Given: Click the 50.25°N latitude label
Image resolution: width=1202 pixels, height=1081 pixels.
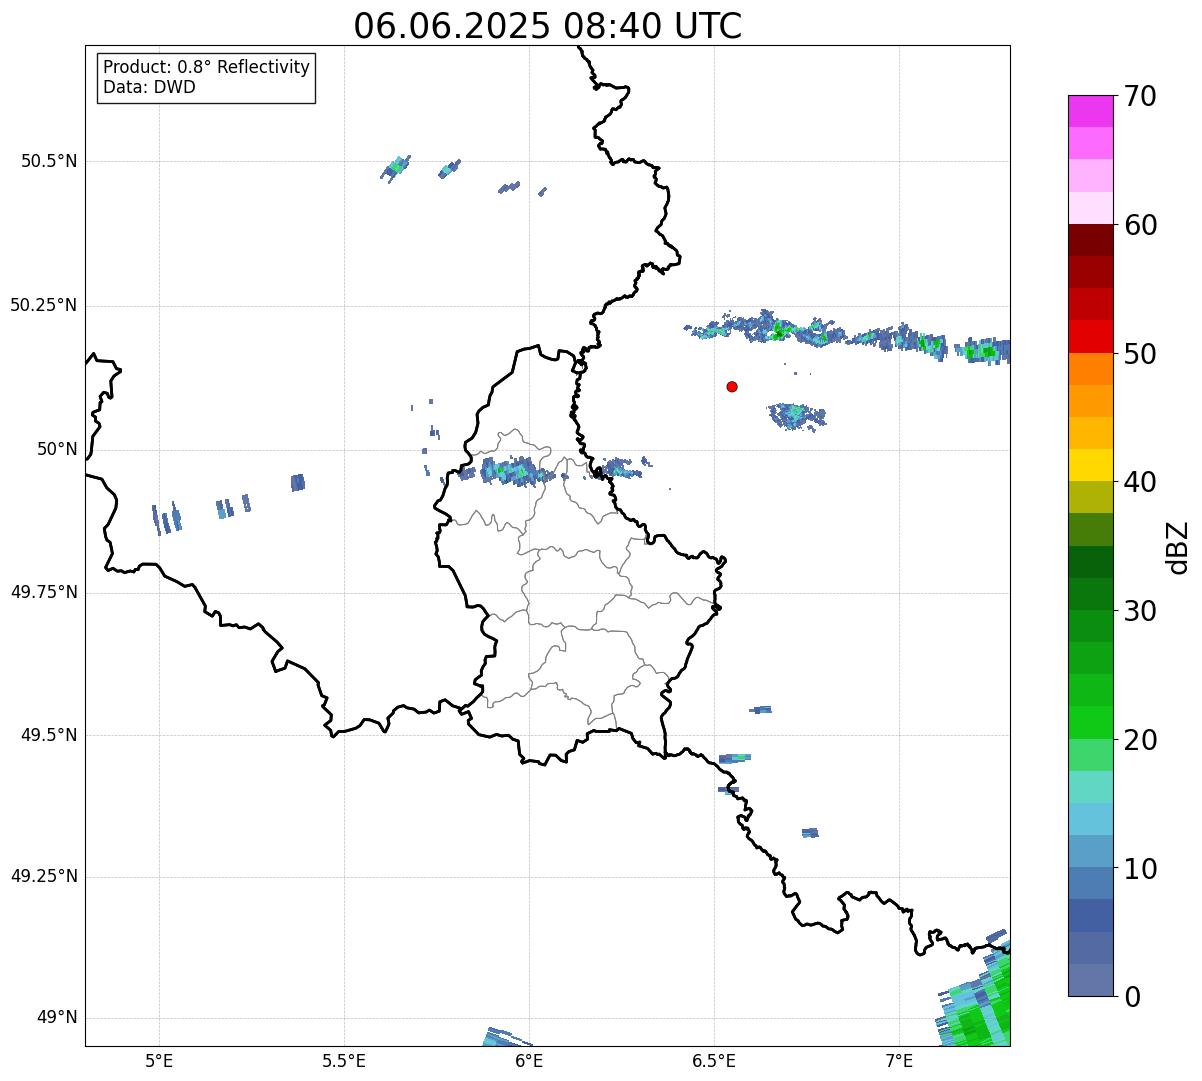Looking at the screenshot, I should coord(43,305).
